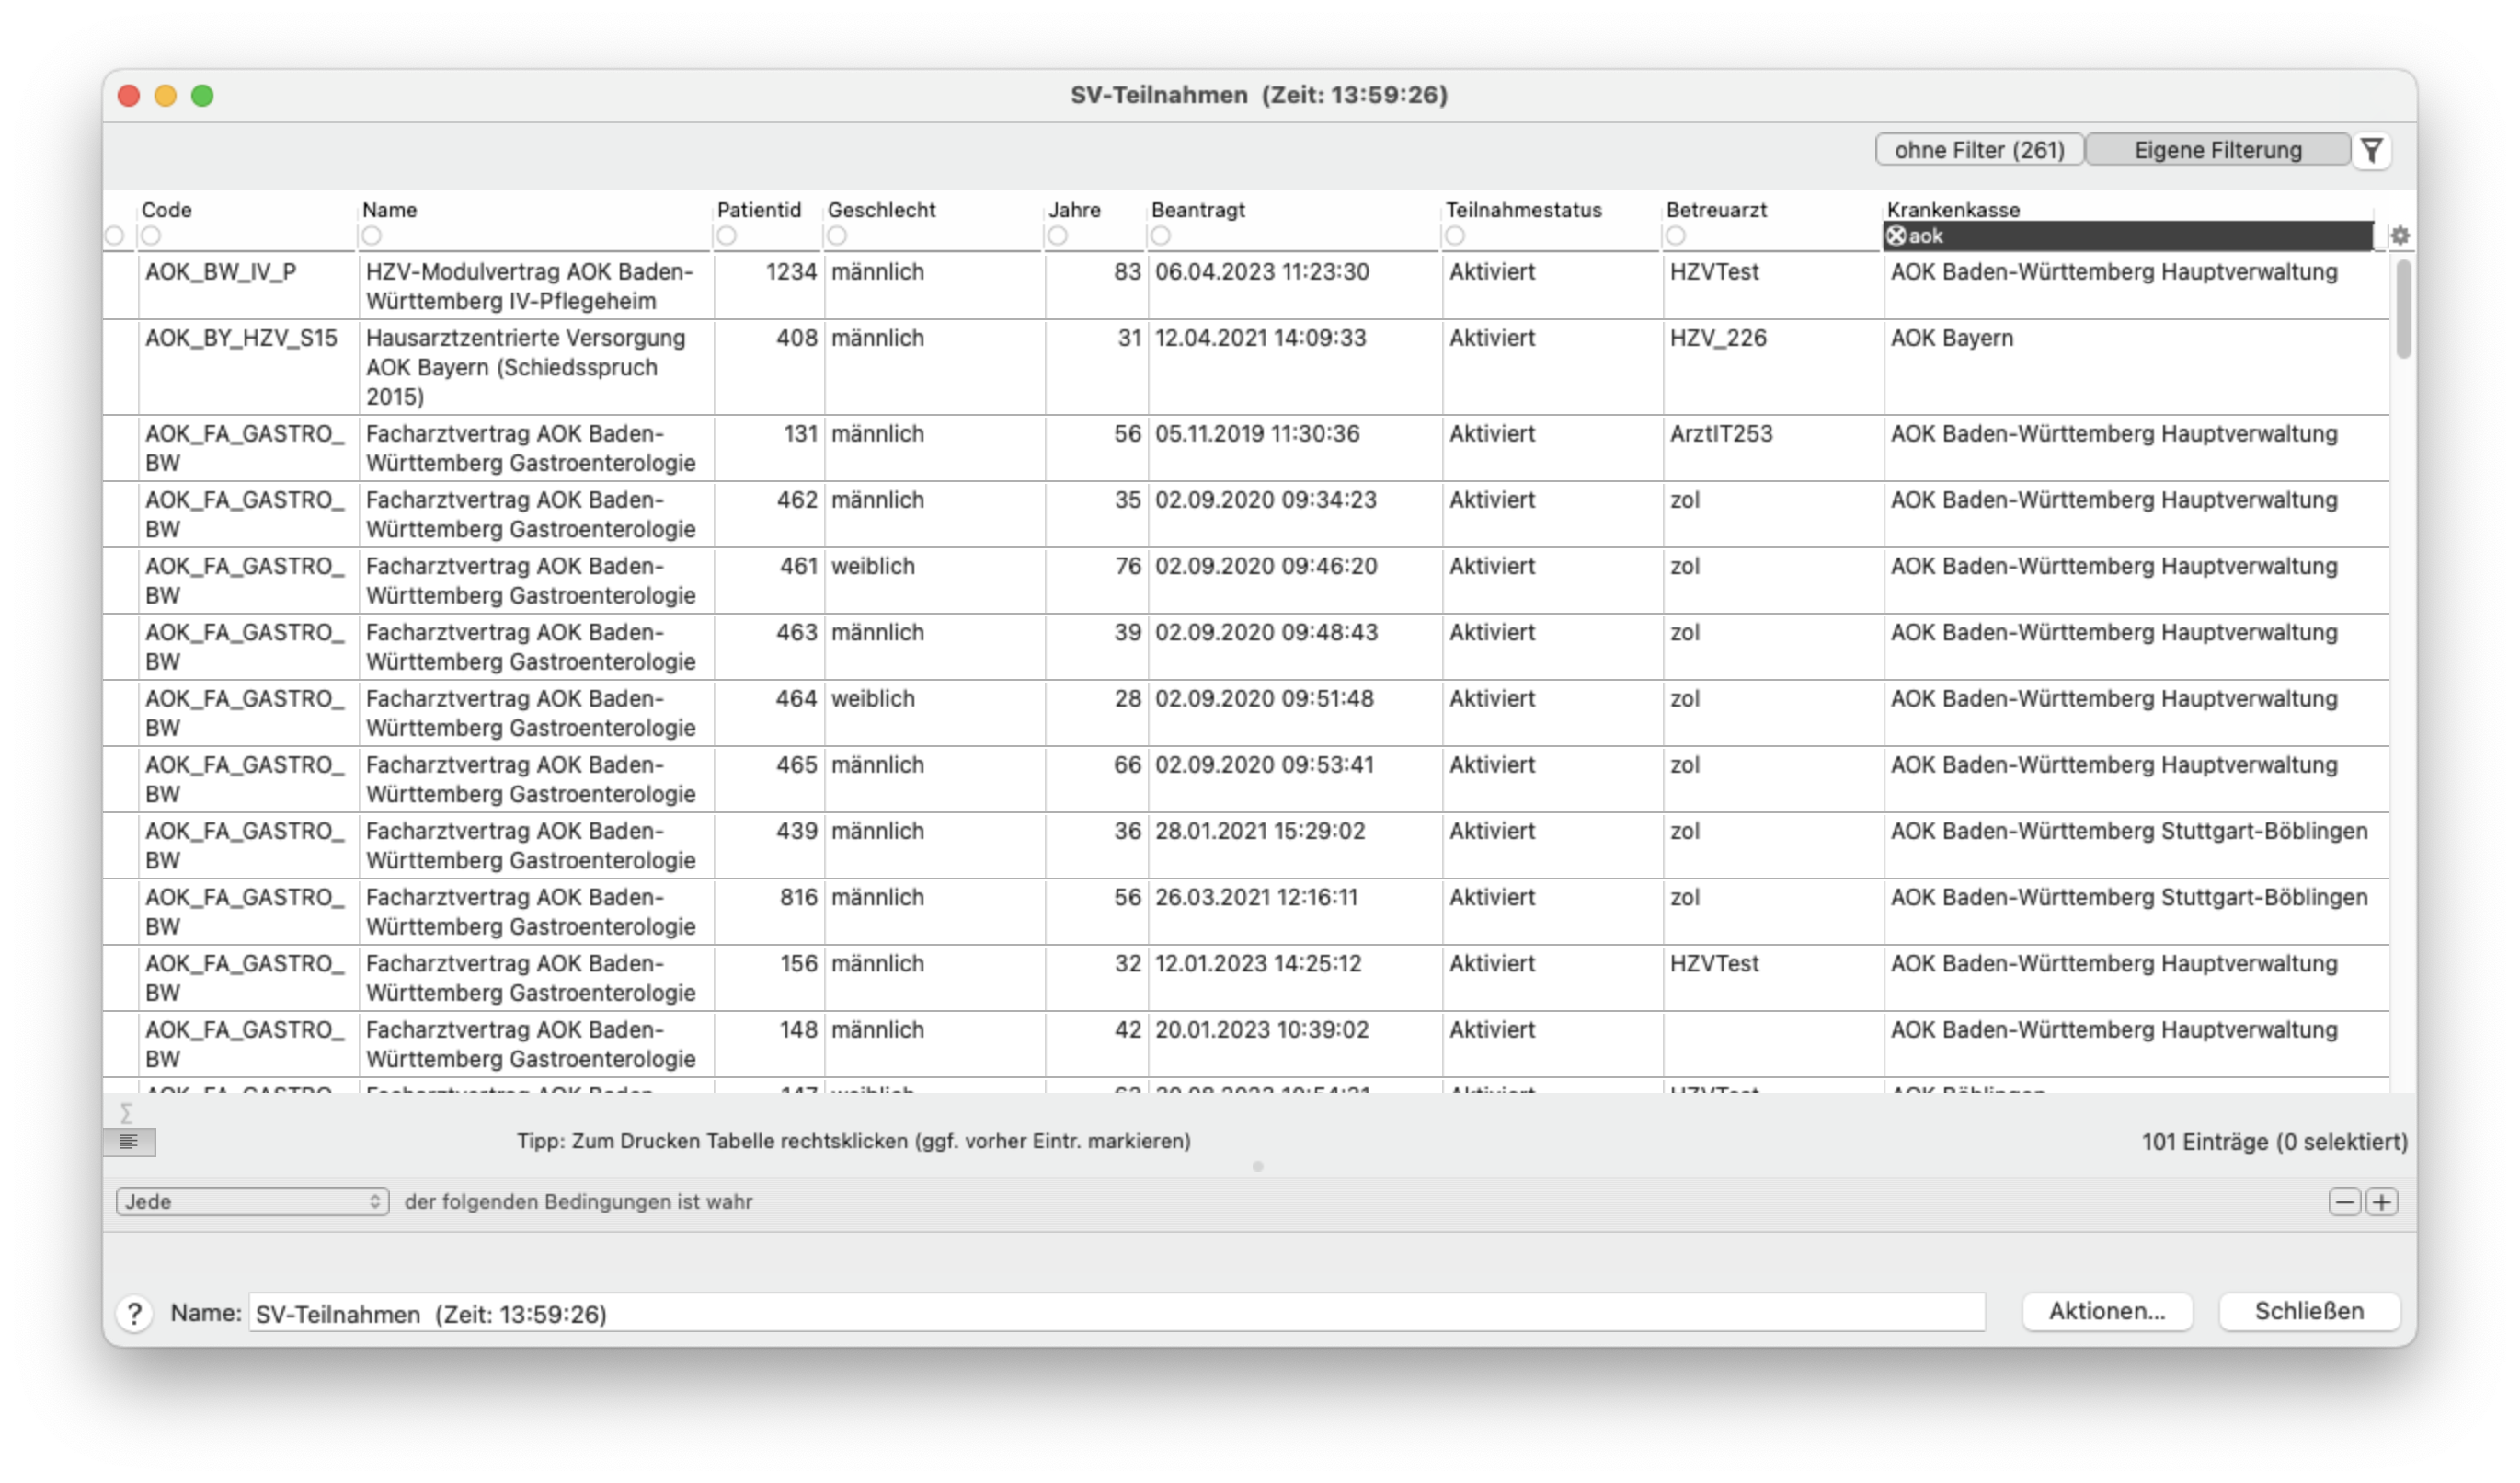The height and width of the screenshot is (1483, 2520).
Task: Open the help question mark button
Action: pos(134,1312)
